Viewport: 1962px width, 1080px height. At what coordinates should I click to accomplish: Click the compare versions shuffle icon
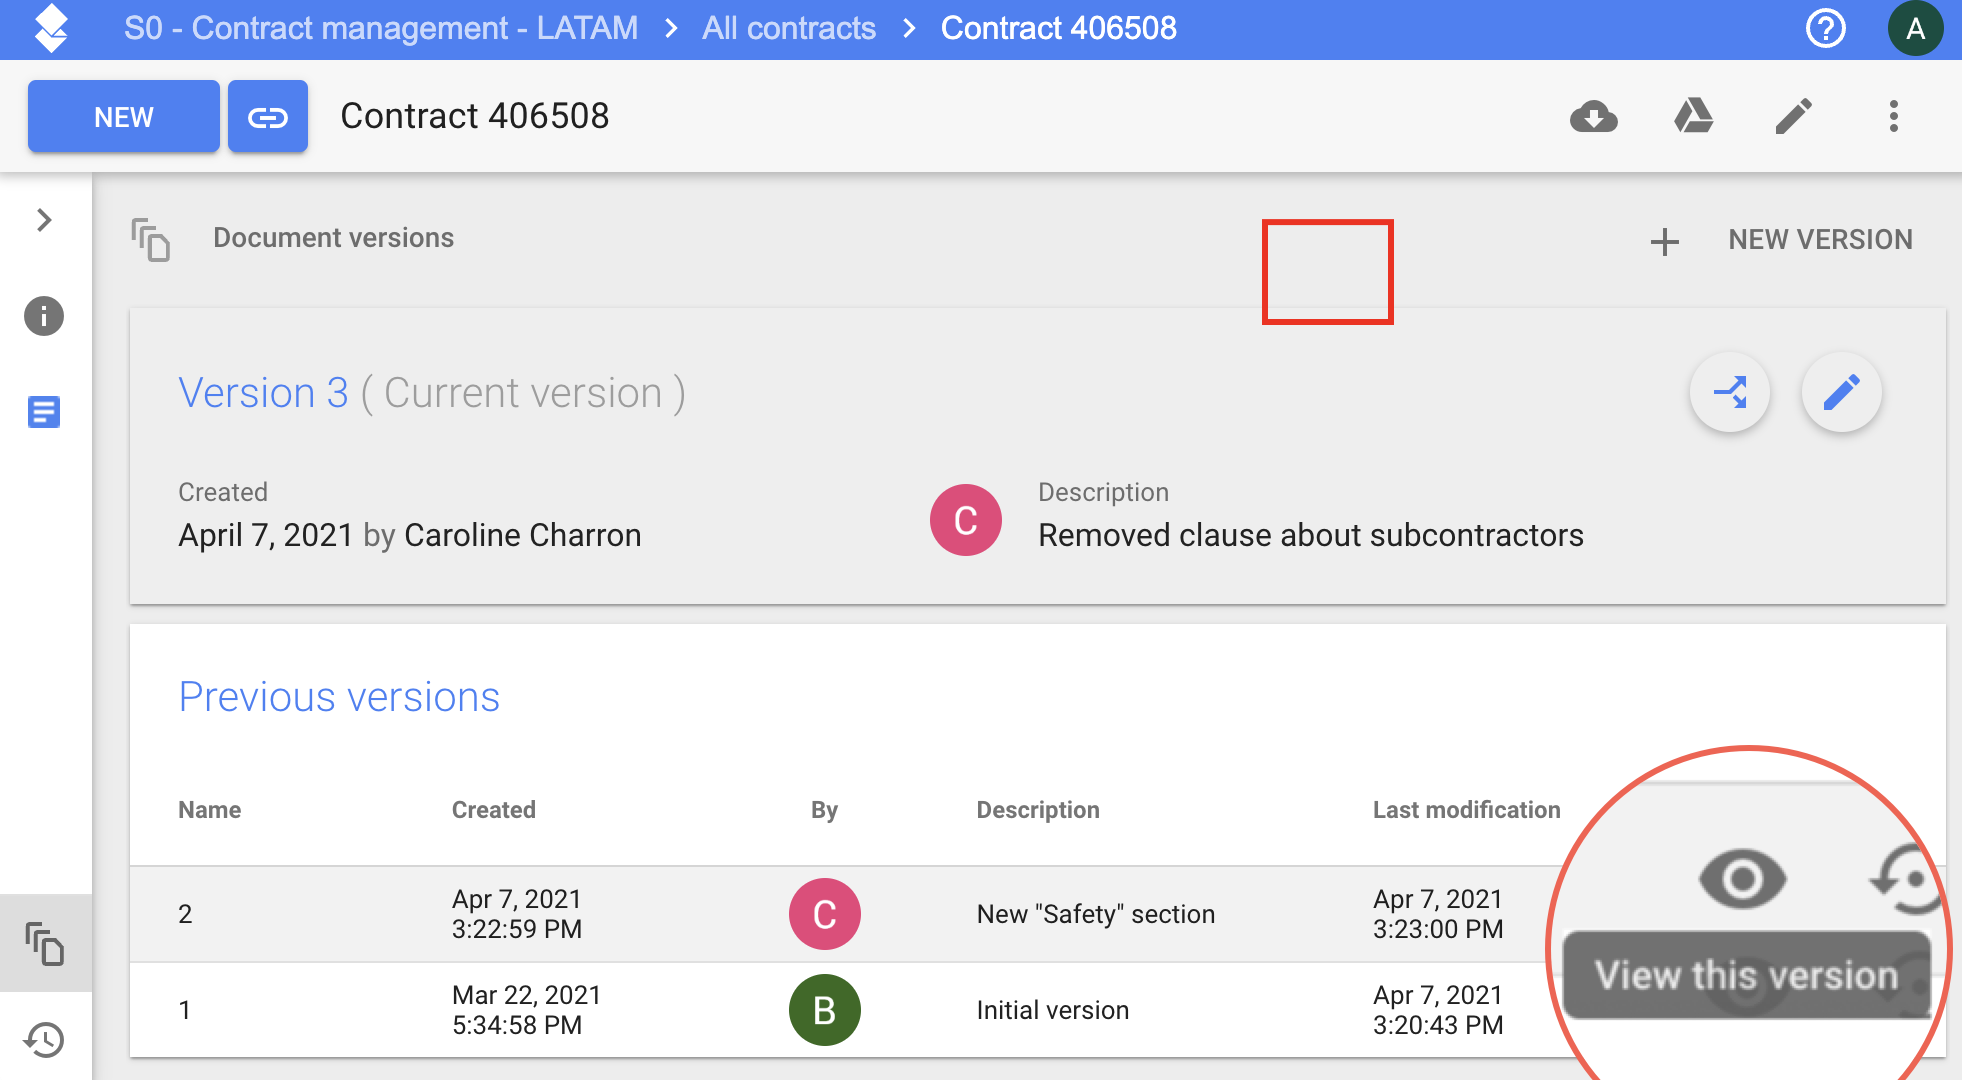tap(1729, 392)
